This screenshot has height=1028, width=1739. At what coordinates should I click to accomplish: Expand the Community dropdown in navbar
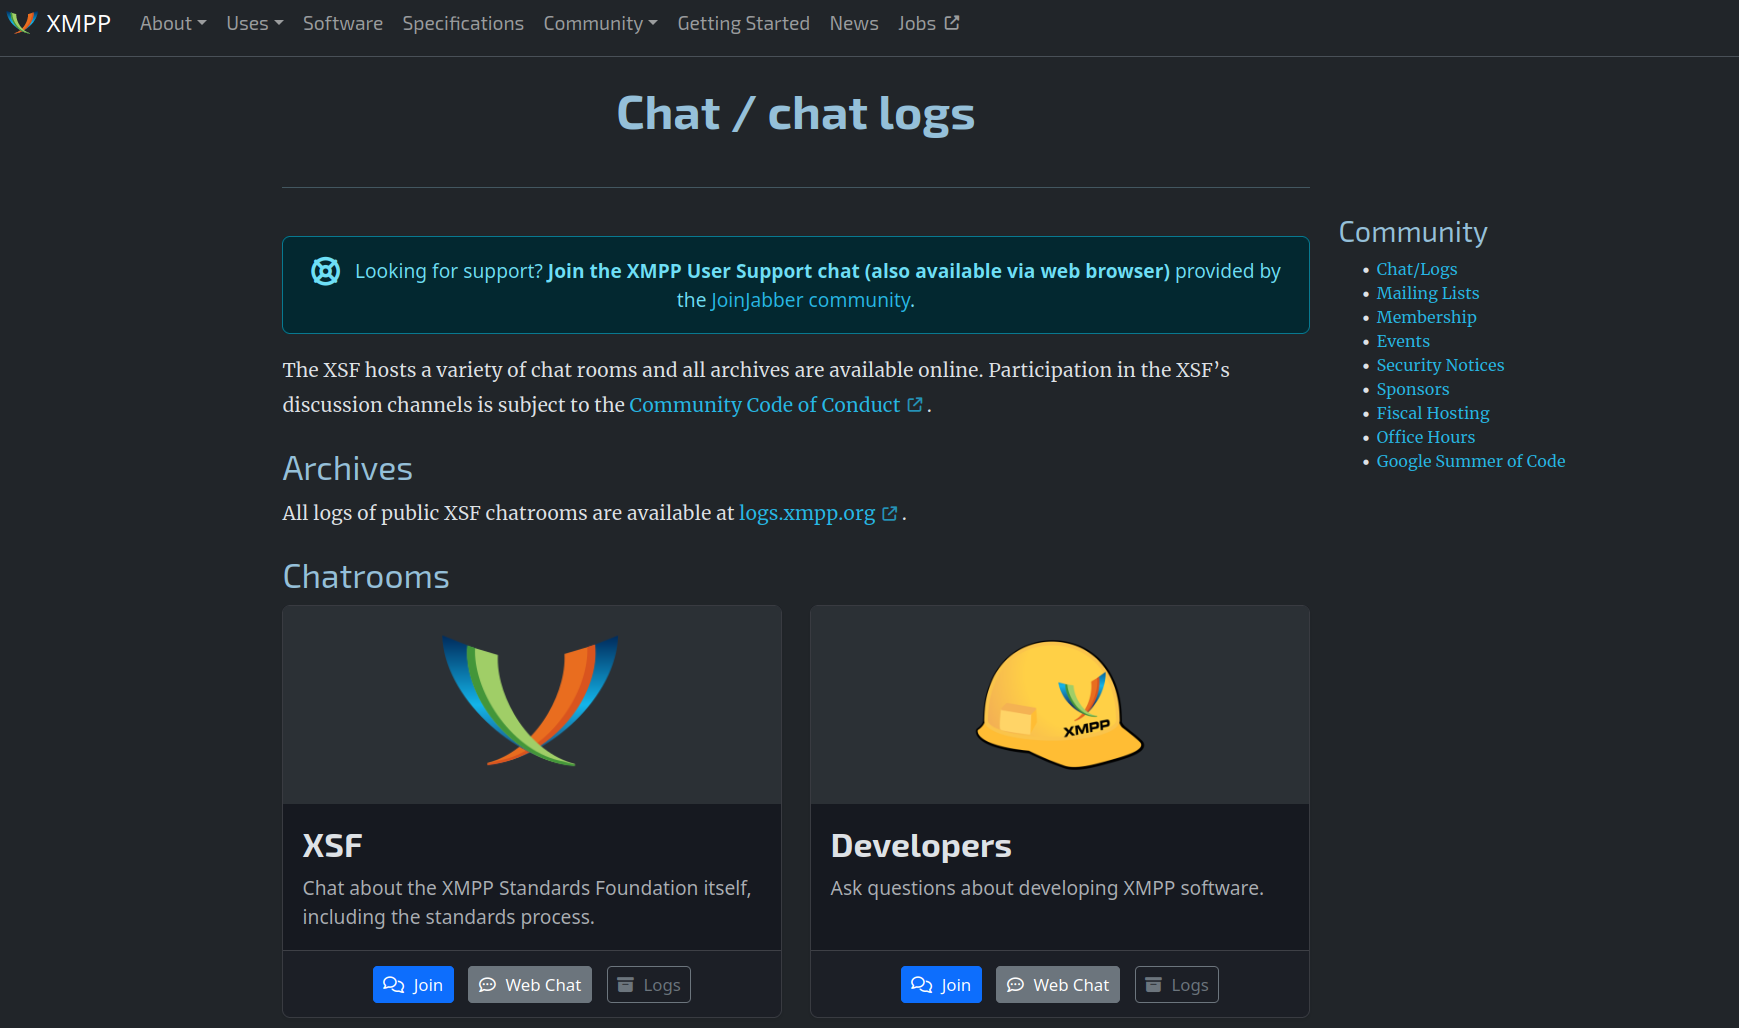tap(600, 23)
